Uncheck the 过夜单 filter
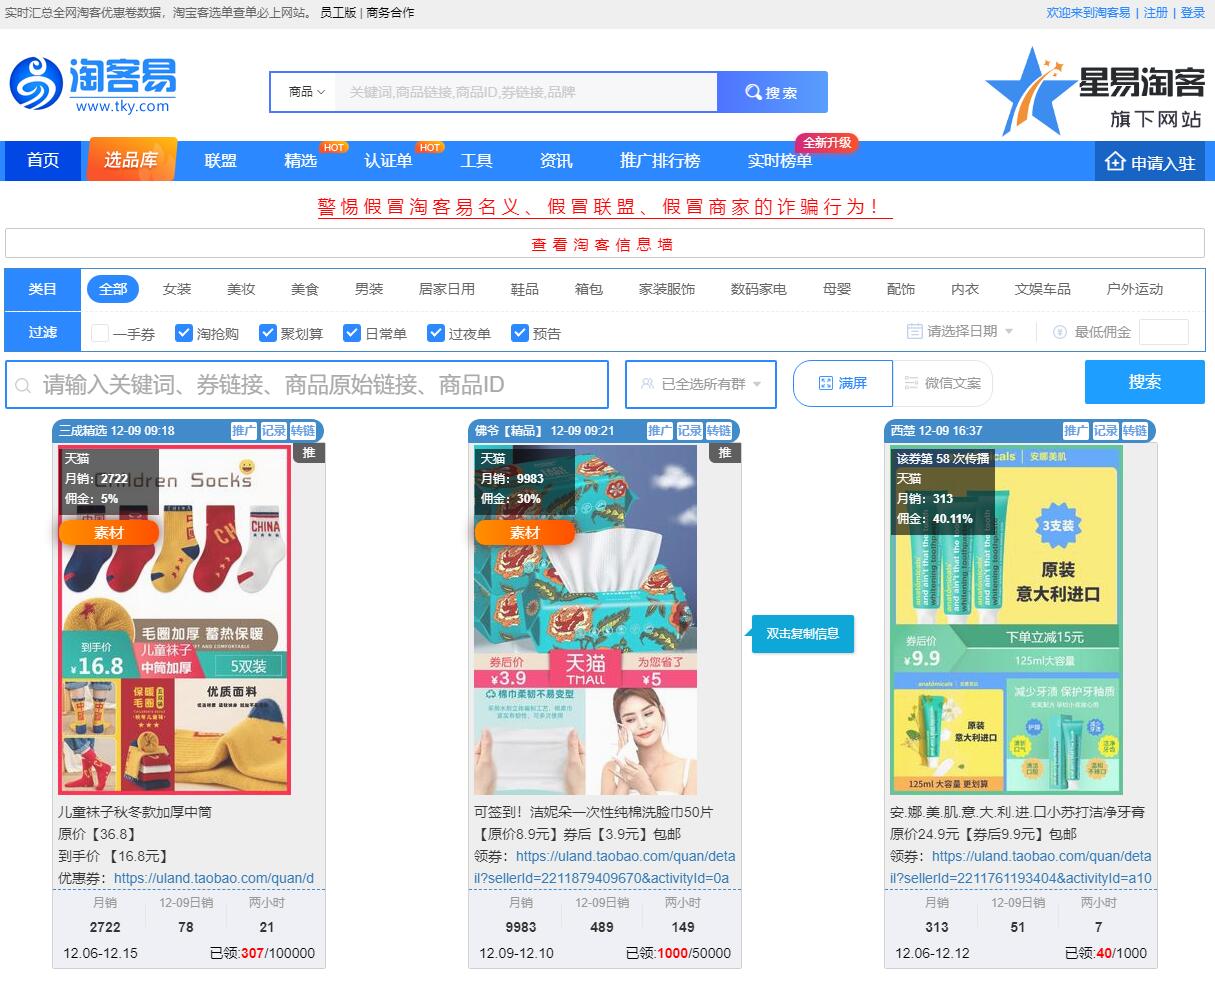The height and width of the screenshot is (984, 1215). tap(436, 333)
